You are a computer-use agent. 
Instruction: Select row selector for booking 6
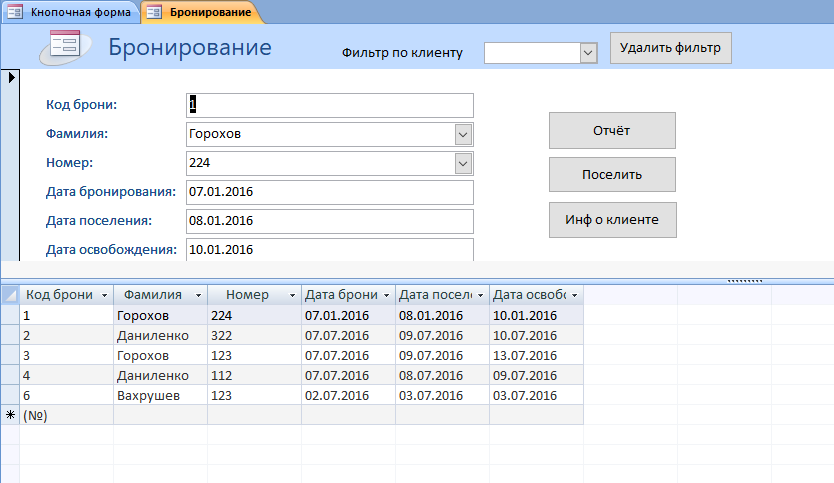10,395
